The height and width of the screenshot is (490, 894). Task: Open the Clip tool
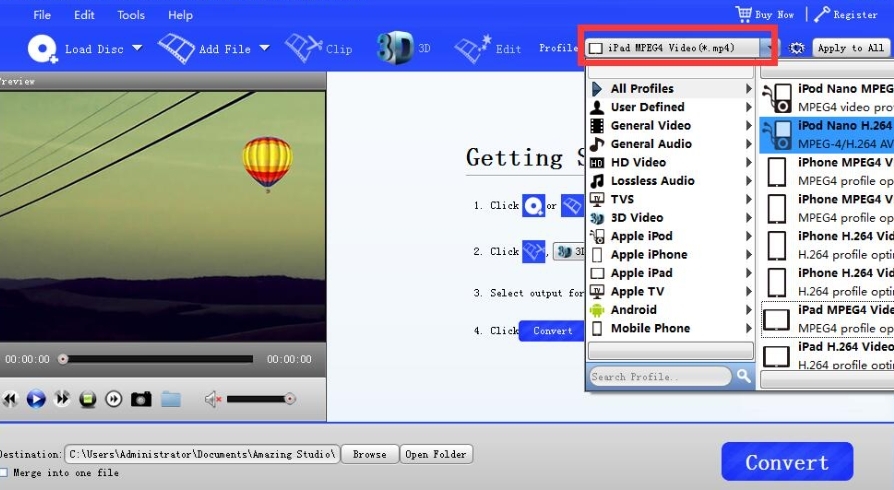point(318,49)
